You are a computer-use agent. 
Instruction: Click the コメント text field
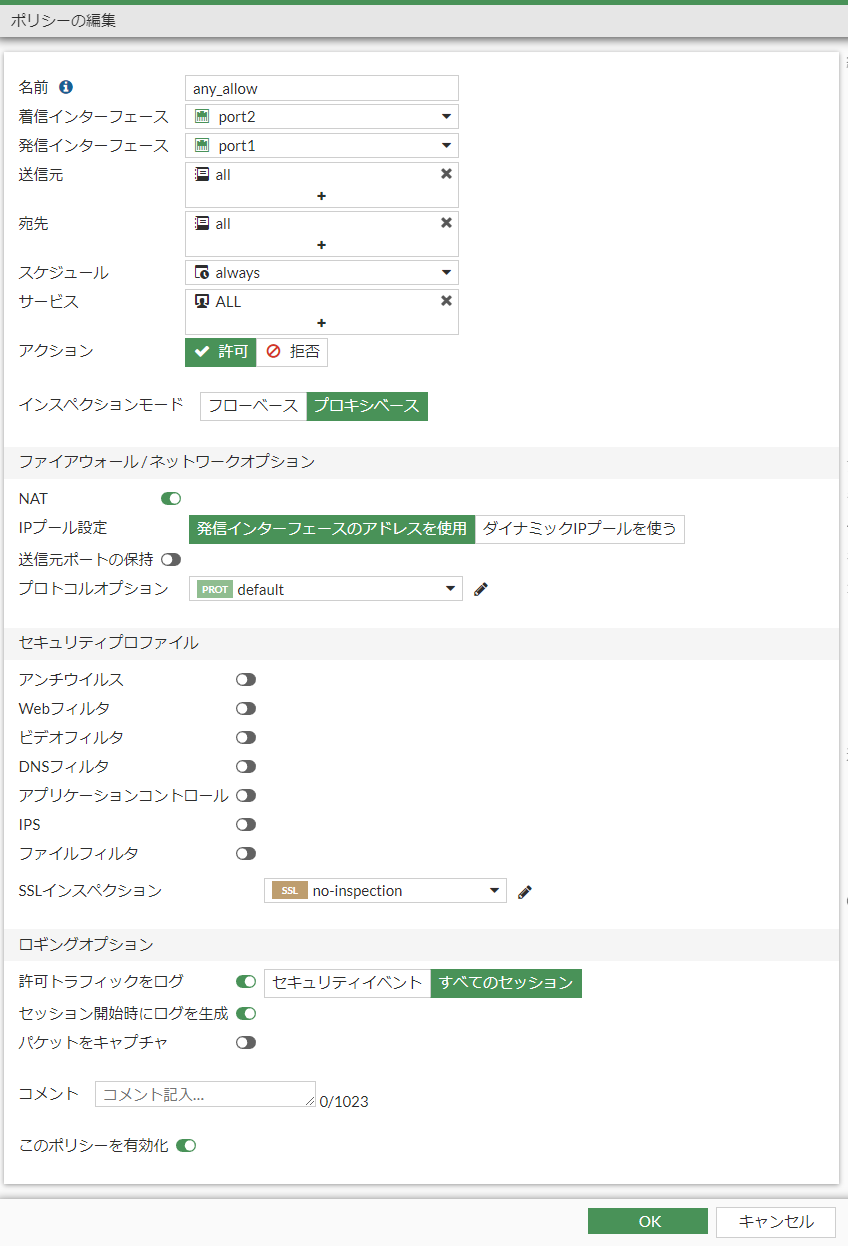[x=205, y=1094]
